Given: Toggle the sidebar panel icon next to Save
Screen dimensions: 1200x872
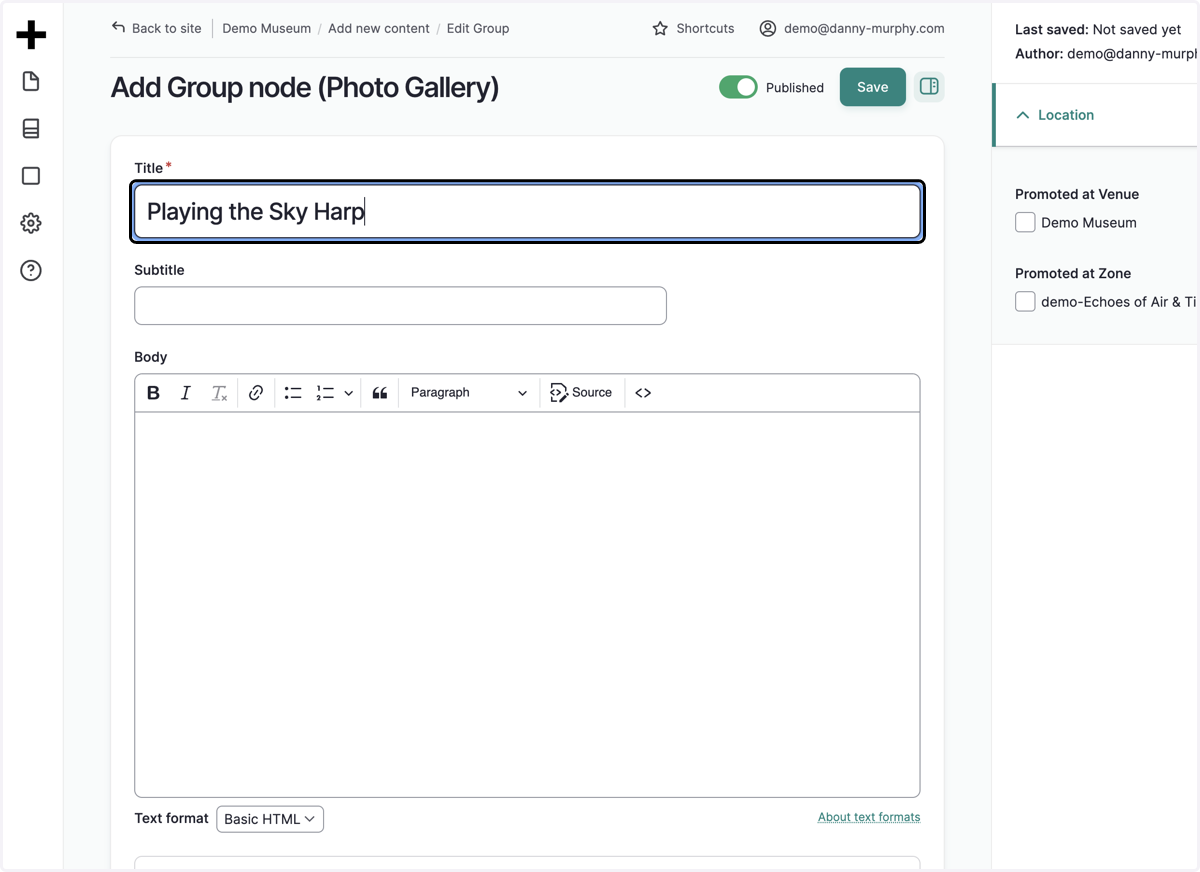Looking at the screenshot, I should [x=929, y=87].
